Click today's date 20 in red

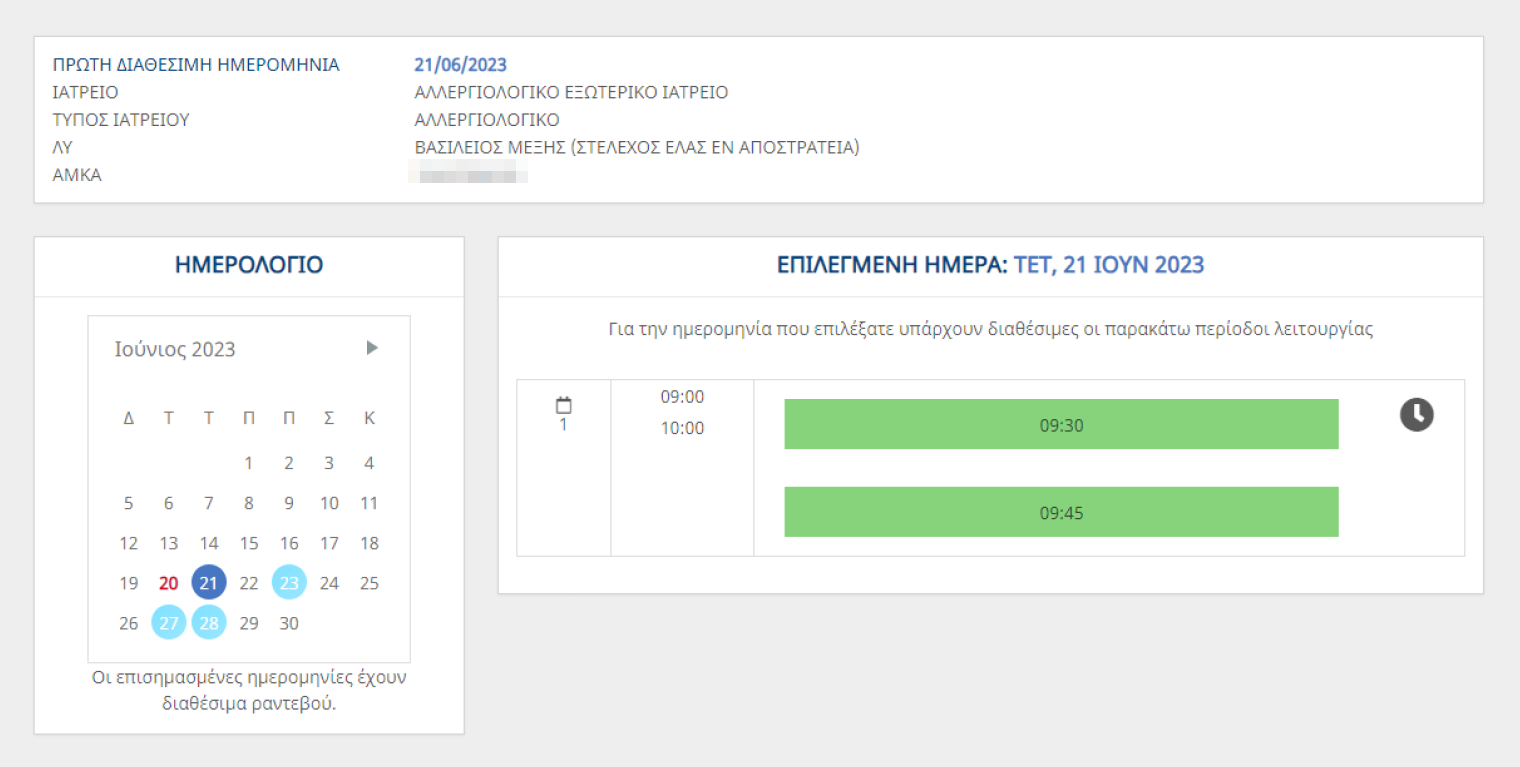pos(169,583)
